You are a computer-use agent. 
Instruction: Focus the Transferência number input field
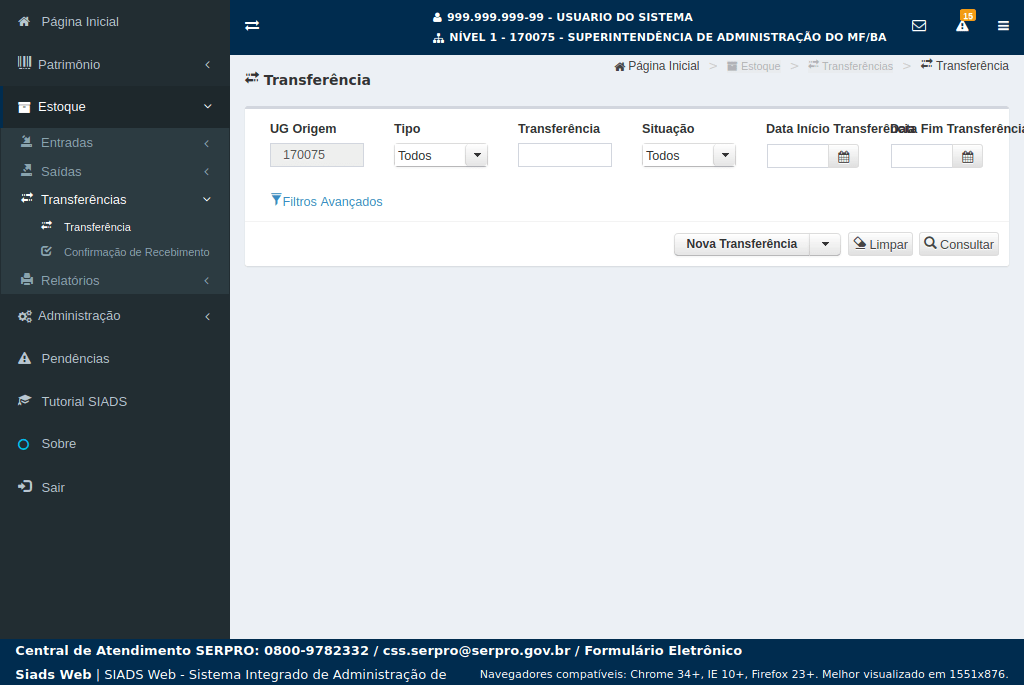(565, 155)
